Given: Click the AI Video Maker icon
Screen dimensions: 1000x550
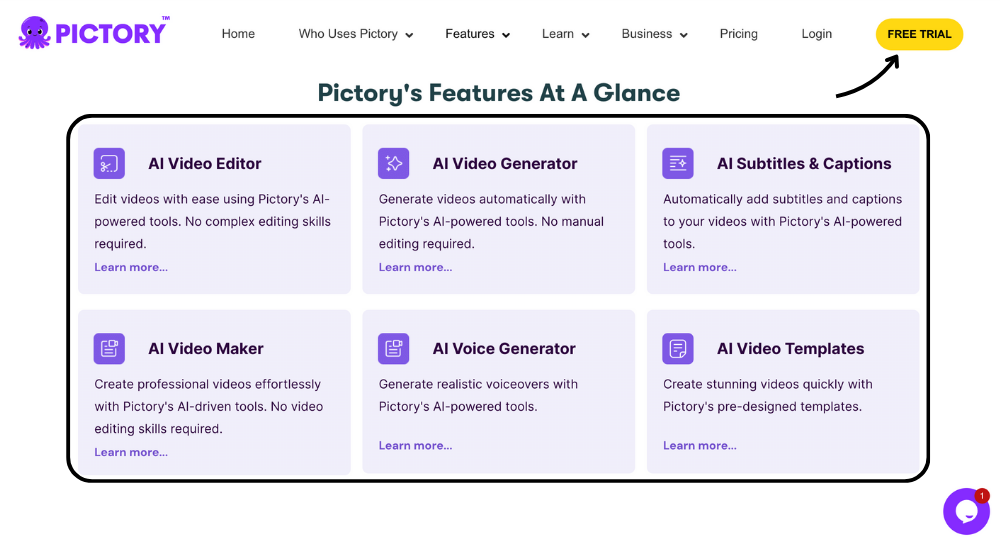Looking at the screenshot, I should coord(109,348).
